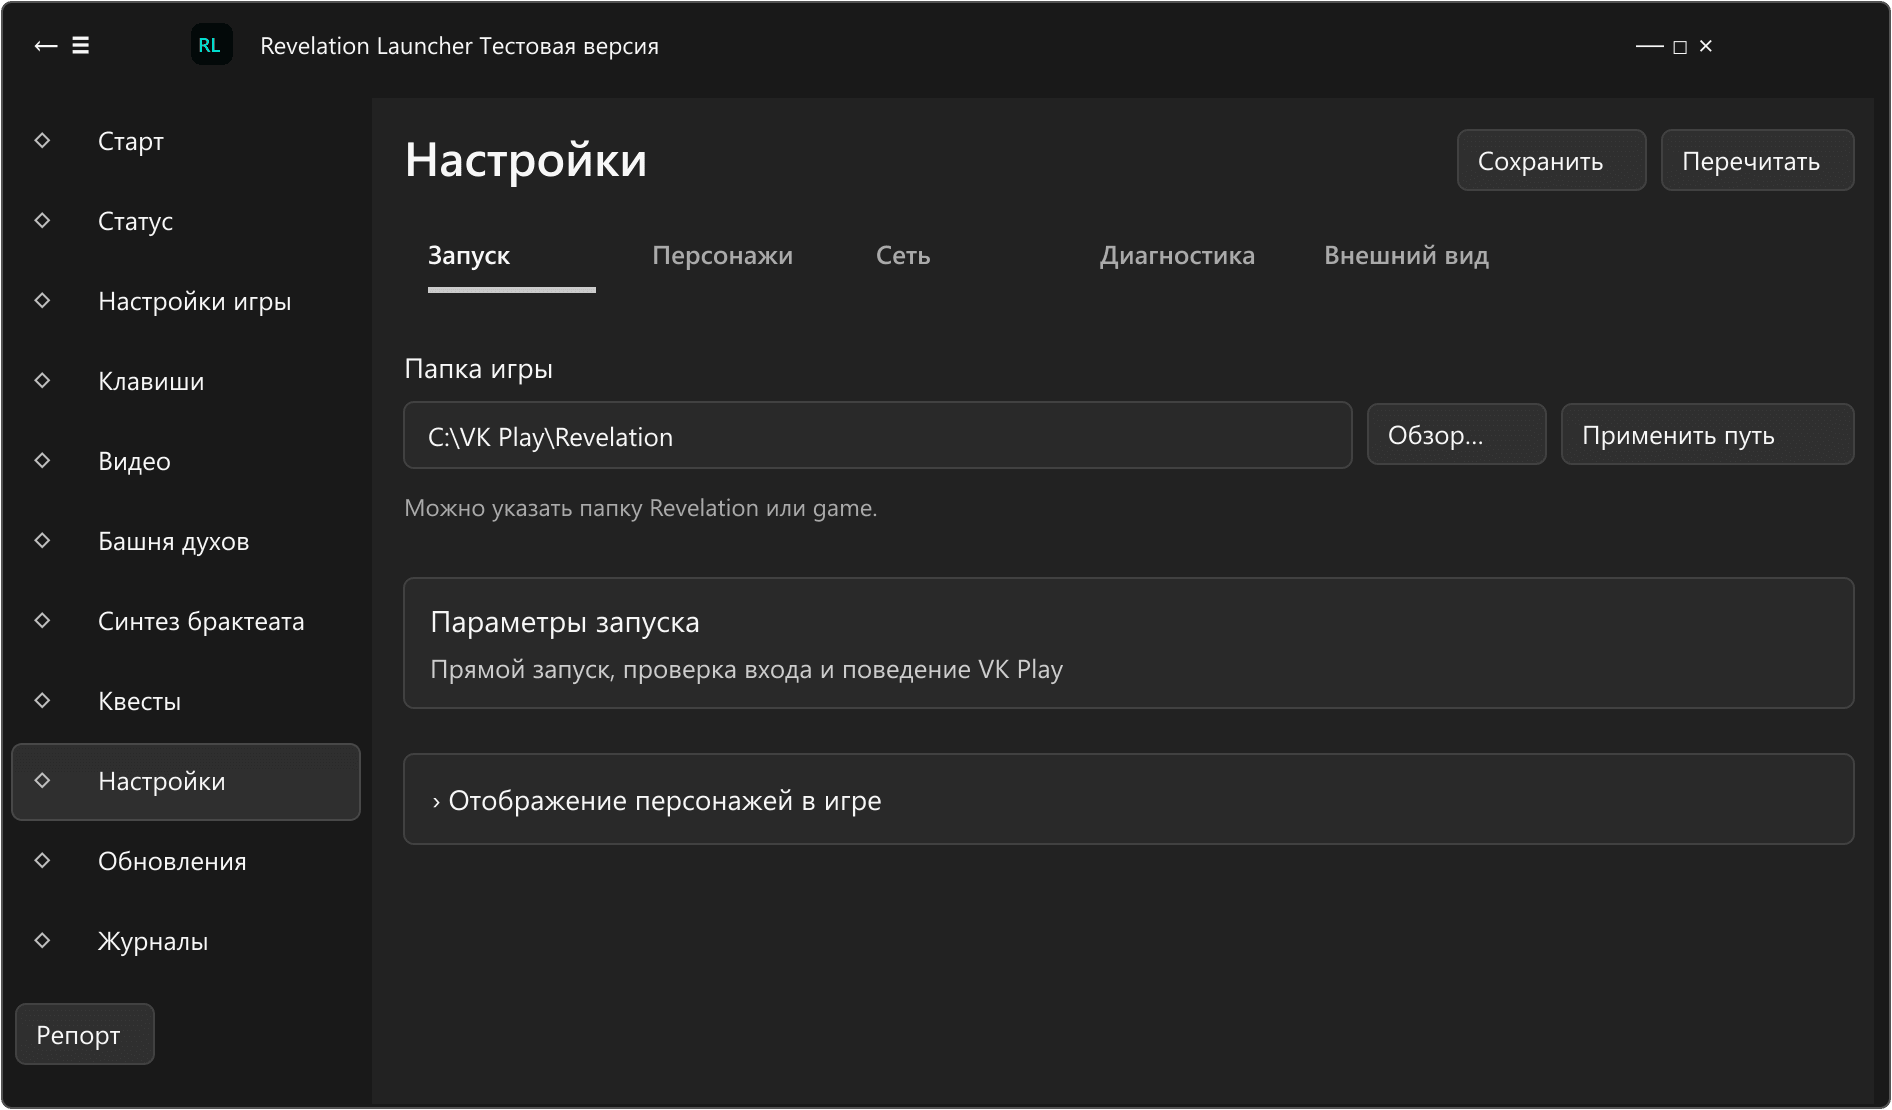This screenshot has width=1892, height=1110.
Task: Click the diamond icon beside Видео
Action: 42,460
